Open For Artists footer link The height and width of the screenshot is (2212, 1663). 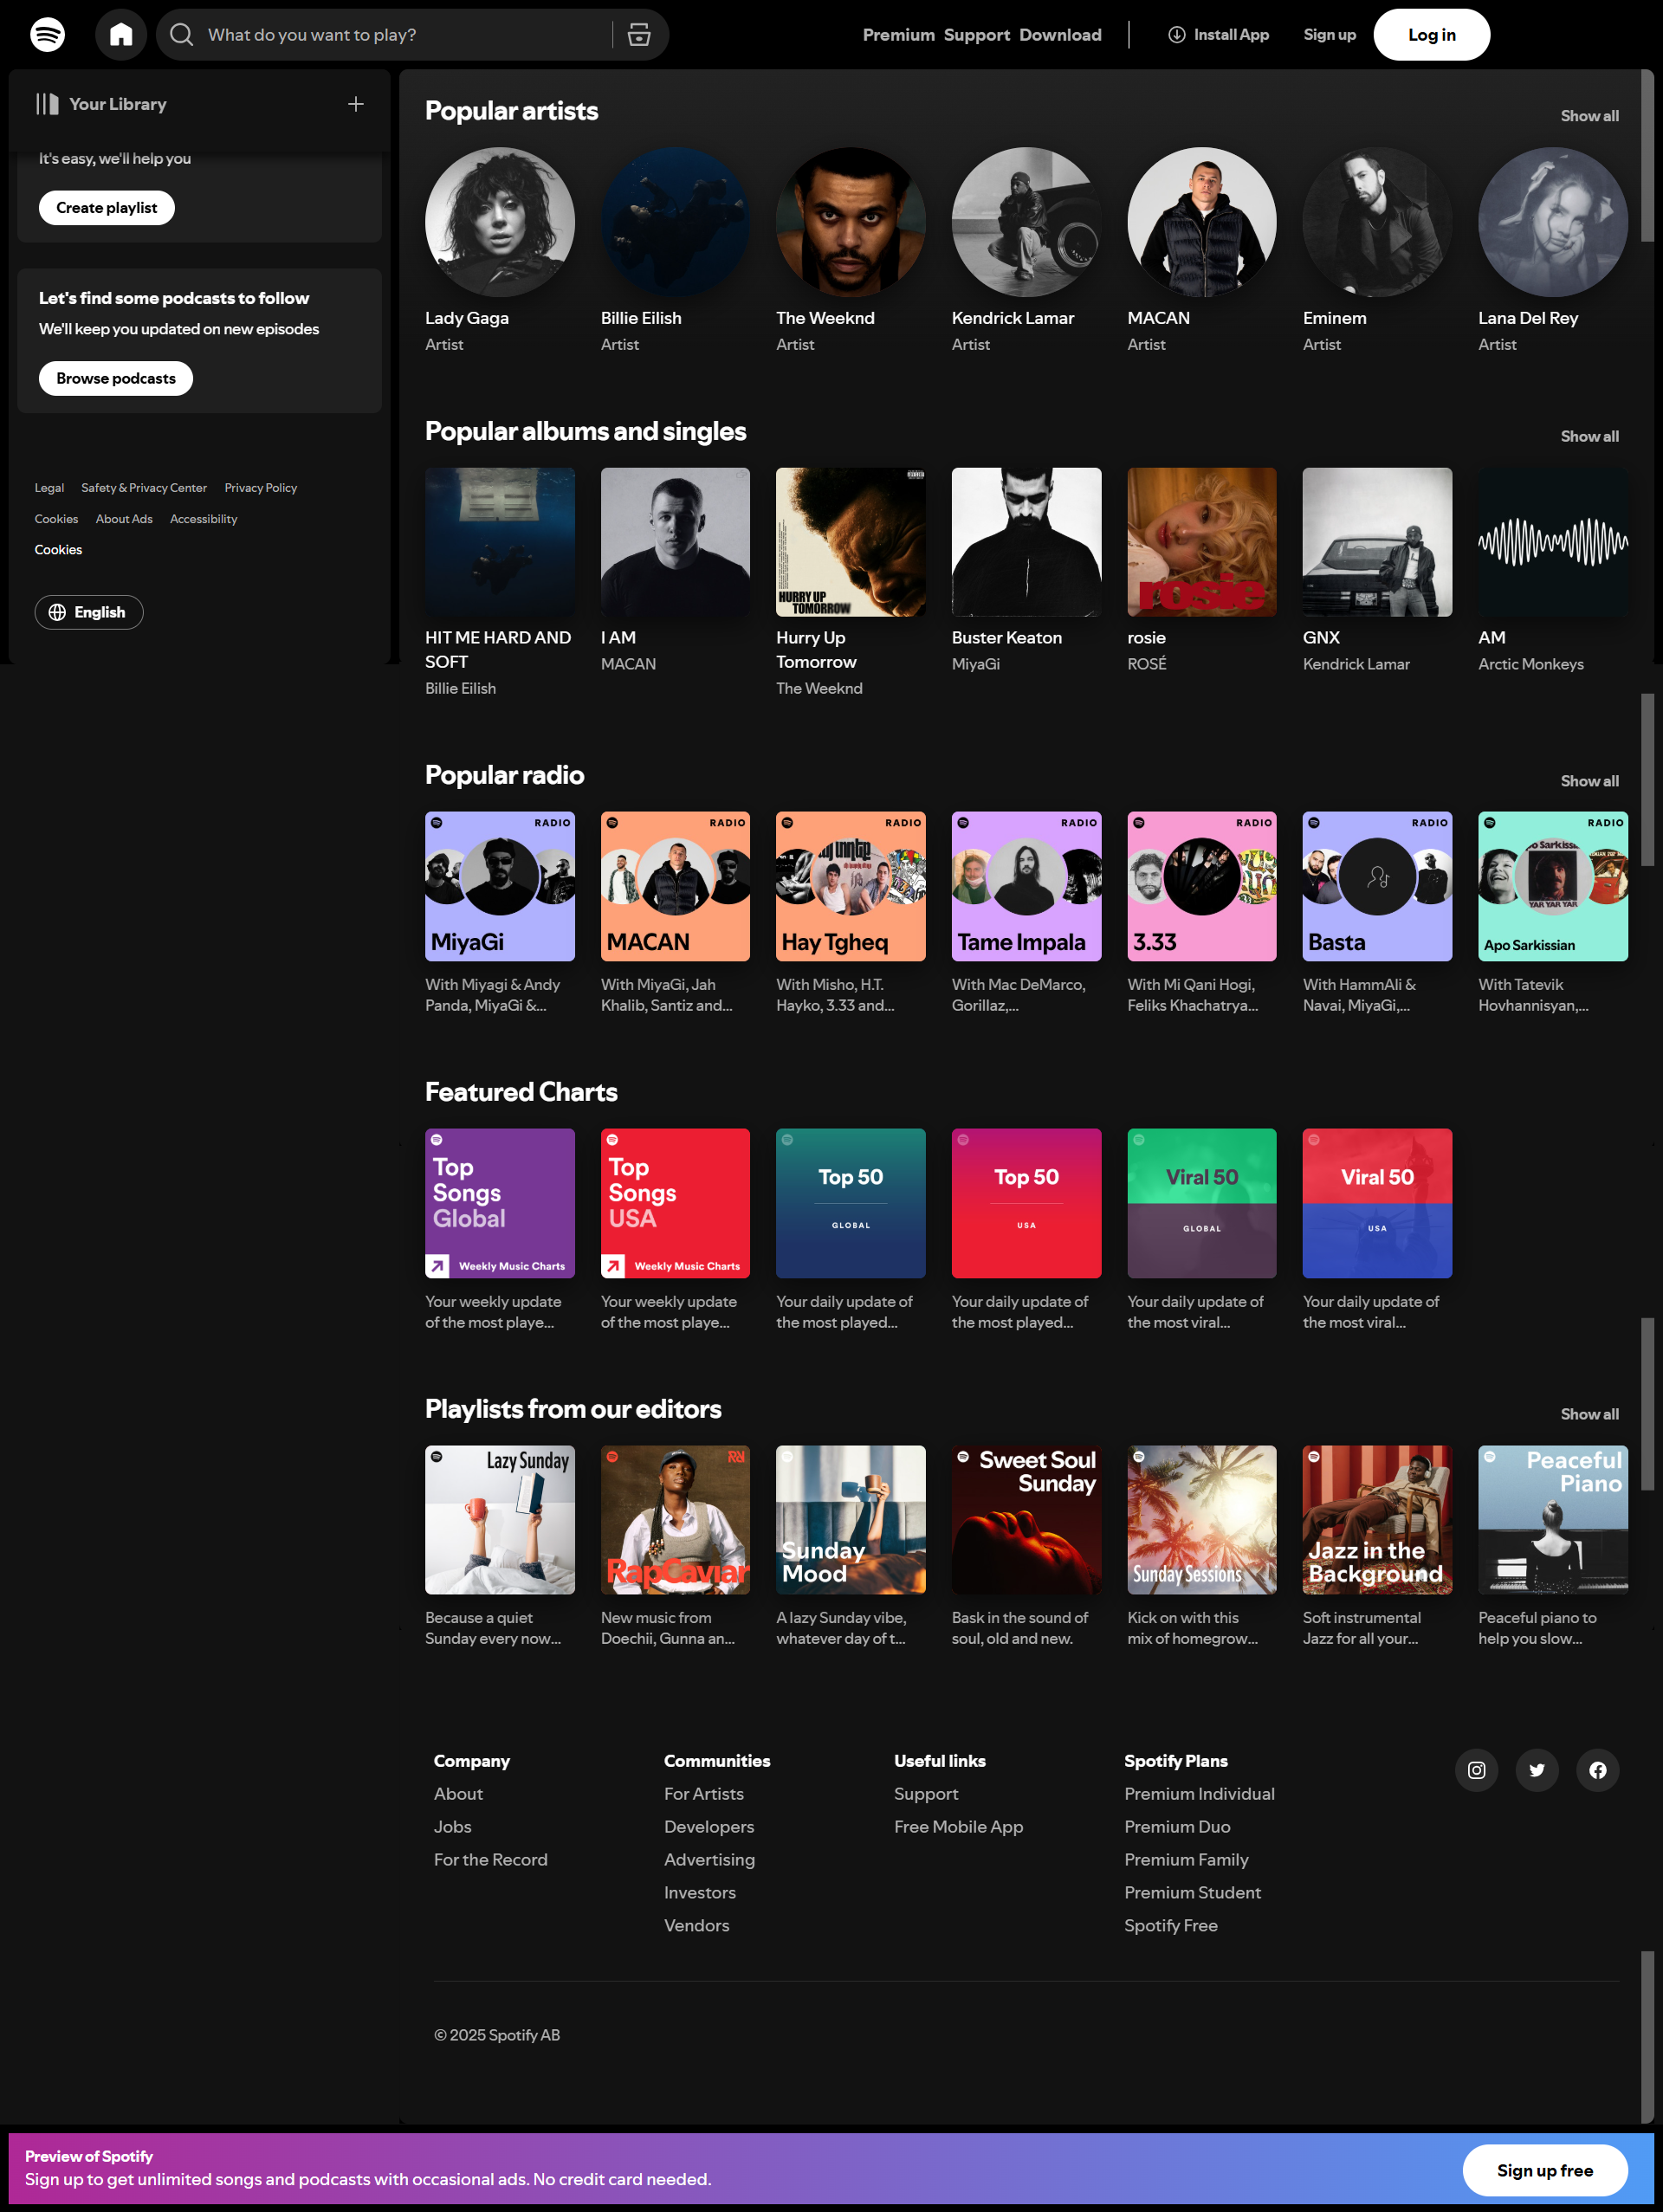[x=704, y=1794]
